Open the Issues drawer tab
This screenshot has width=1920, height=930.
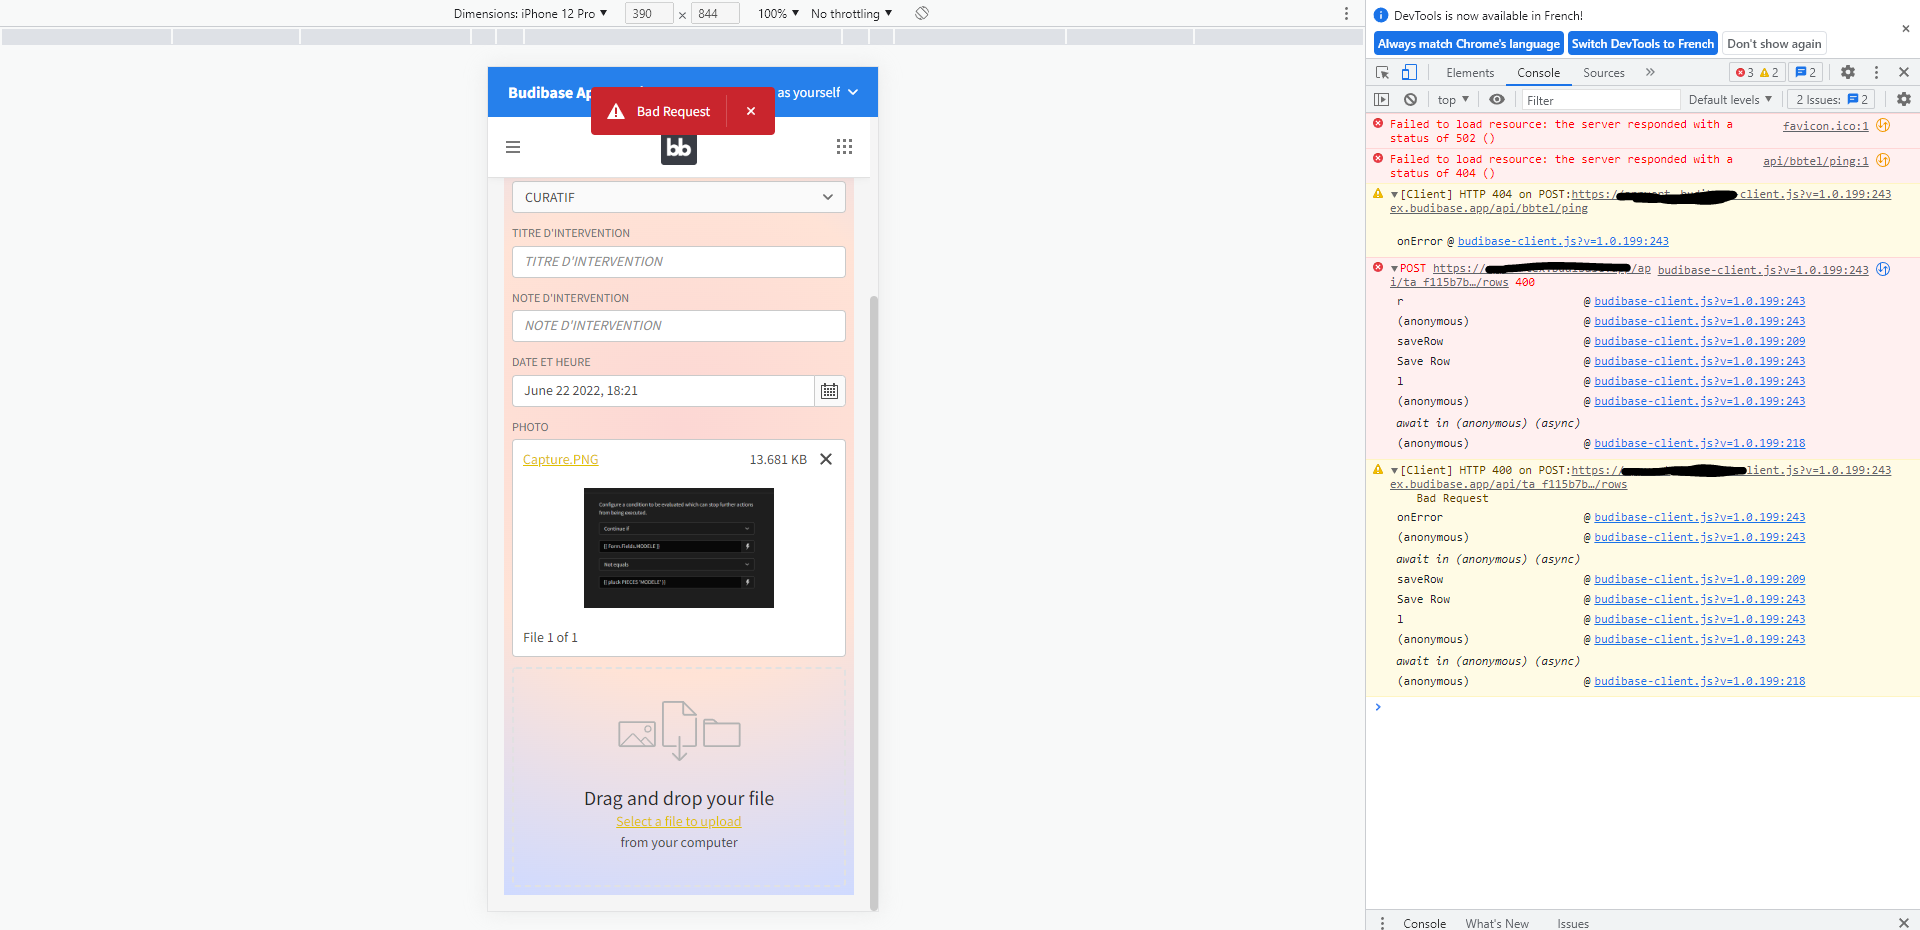pos(1573,923)
